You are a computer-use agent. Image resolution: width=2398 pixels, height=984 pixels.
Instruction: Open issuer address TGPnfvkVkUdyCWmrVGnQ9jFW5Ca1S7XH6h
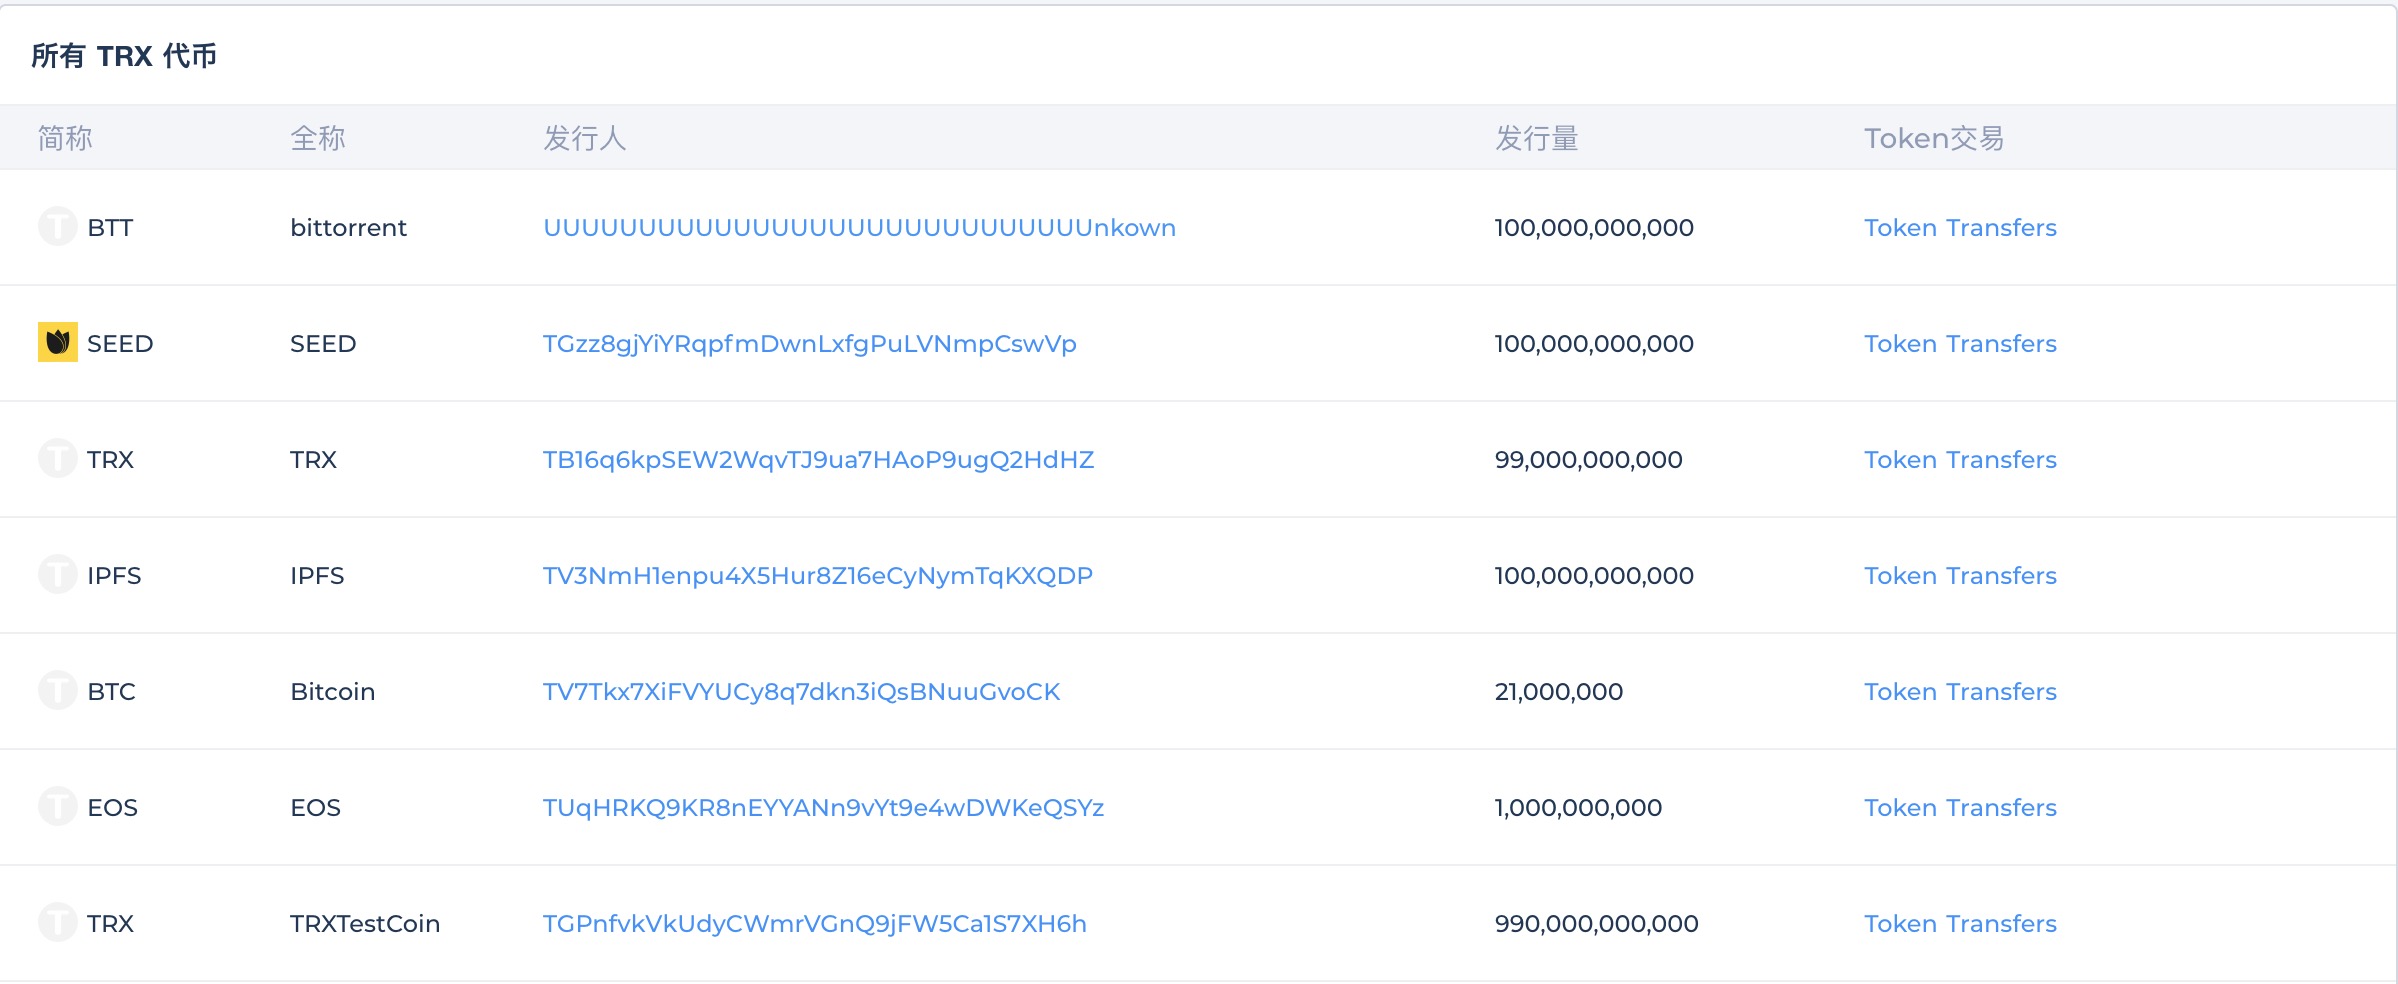point(814,924)
